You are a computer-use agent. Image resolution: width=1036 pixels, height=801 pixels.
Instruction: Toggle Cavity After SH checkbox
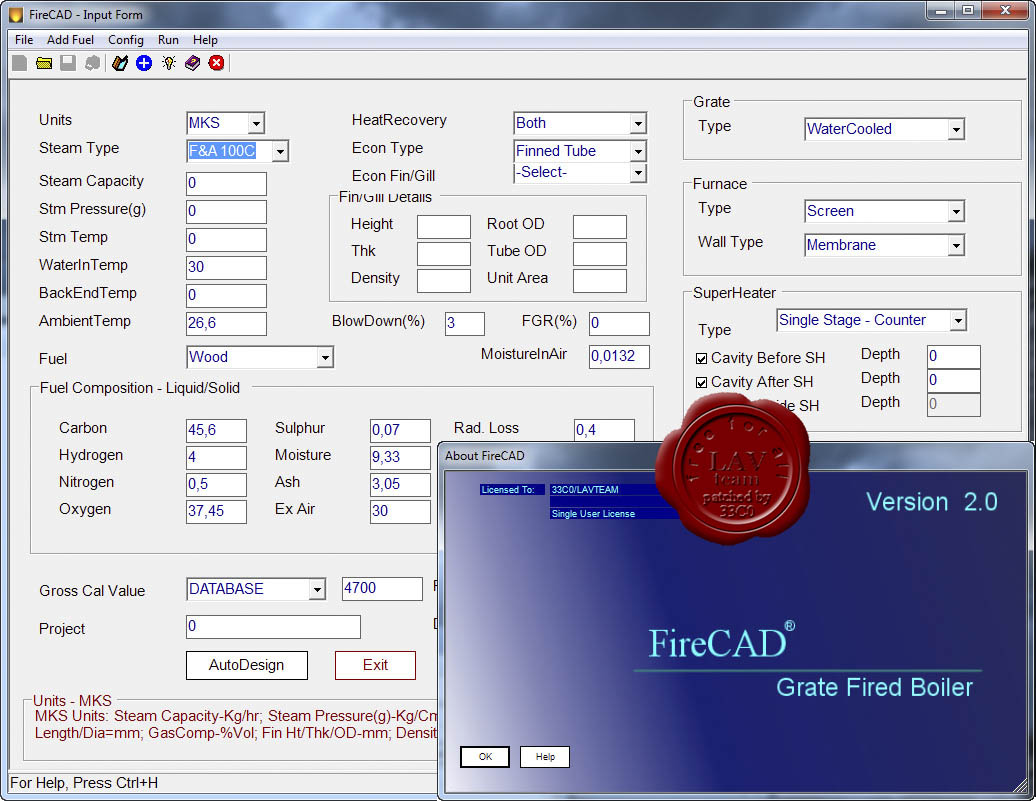(x=702, y=382)
